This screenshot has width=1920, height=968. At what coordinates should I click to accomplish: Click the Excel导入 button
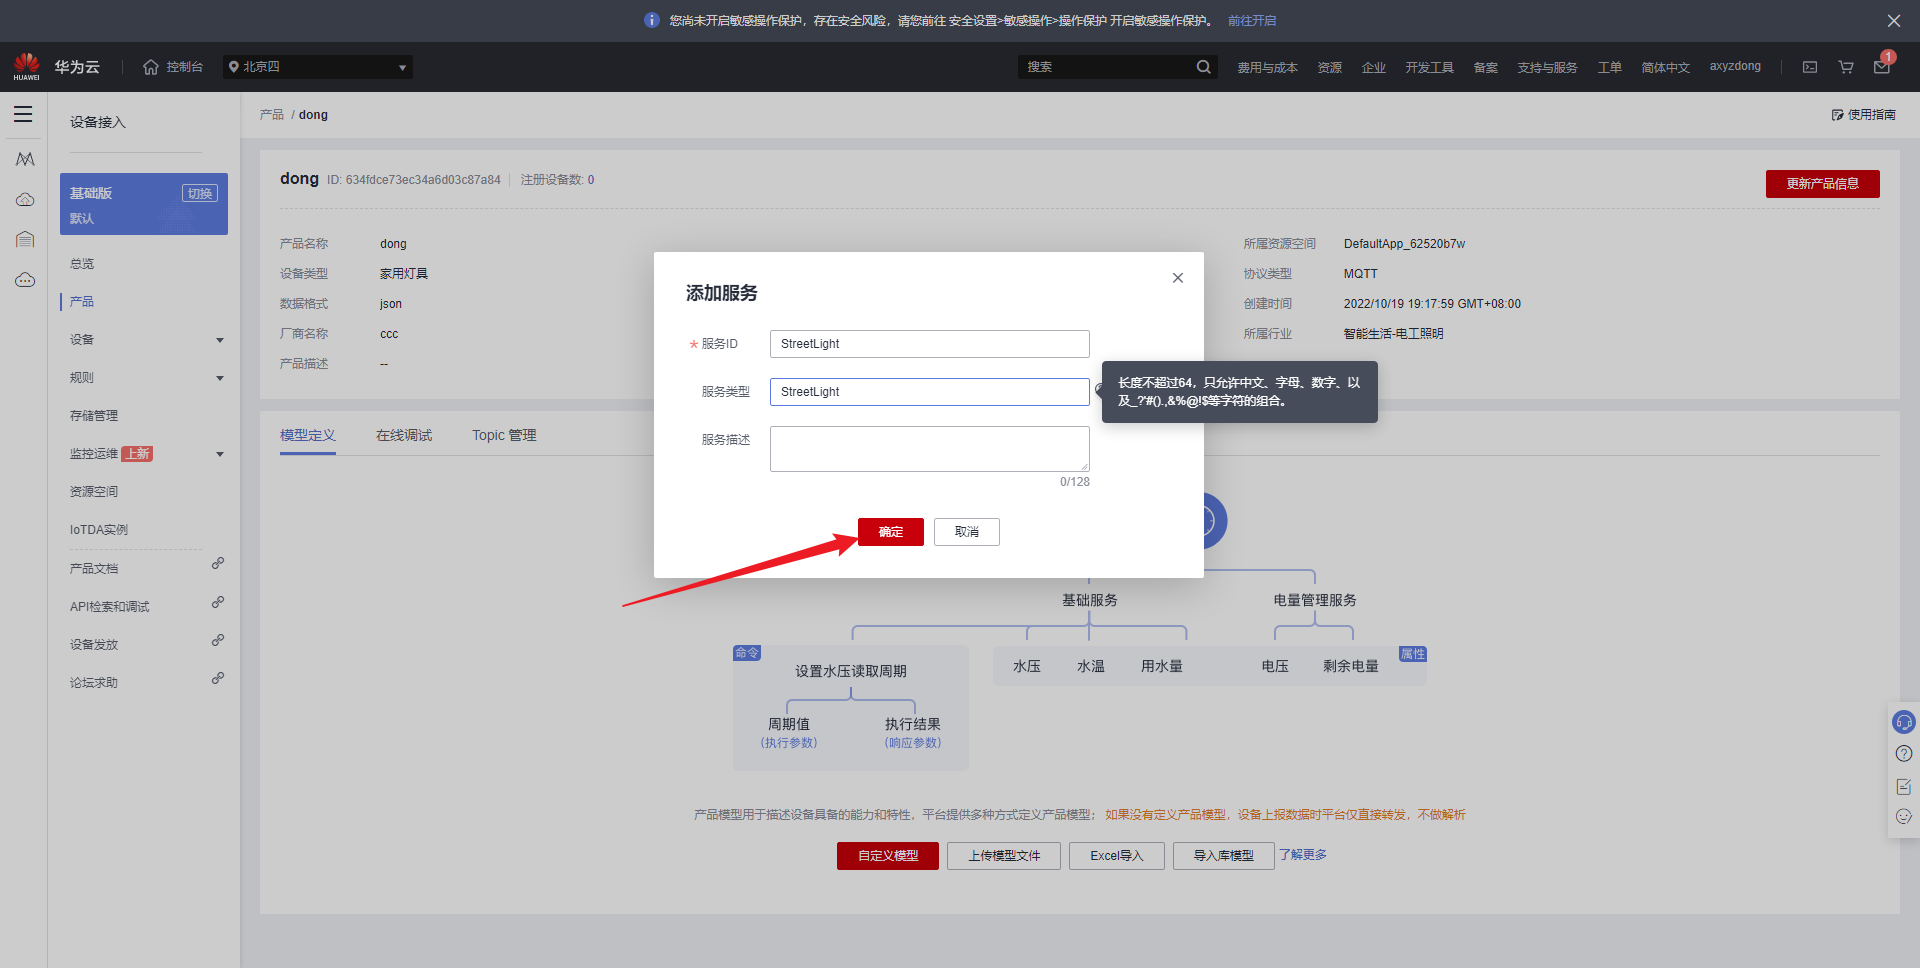[1117, 856]
